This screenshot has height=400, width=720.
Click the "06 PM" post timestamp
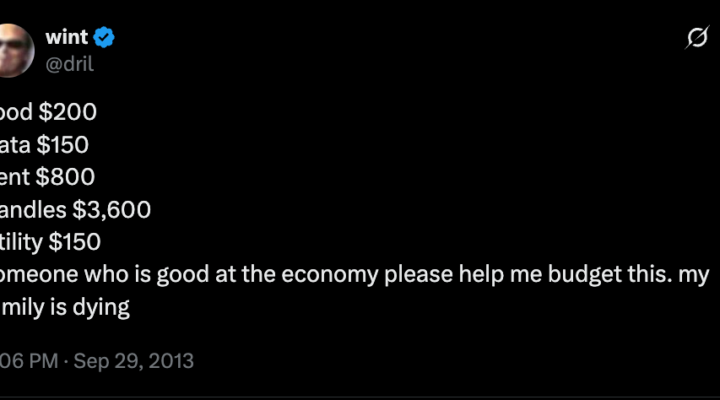[29, 361]
